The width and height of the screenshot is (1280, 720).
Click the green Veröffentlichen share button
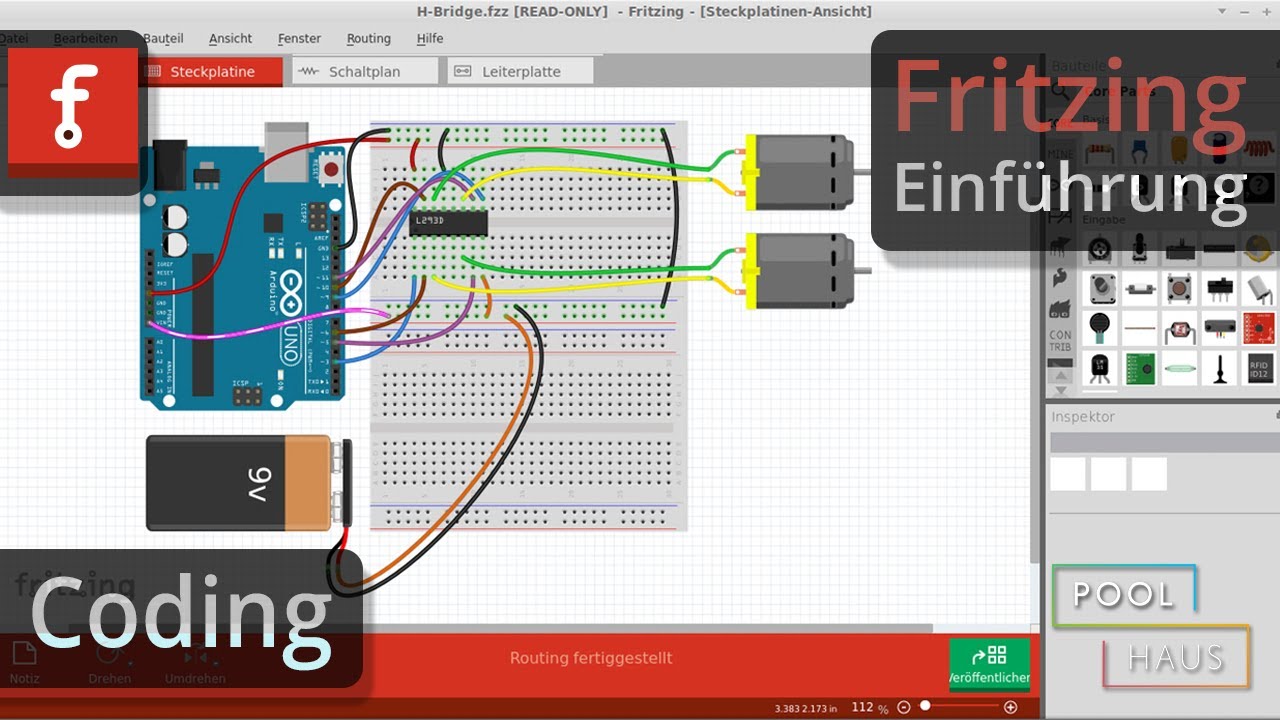click(x=989, y=664)
